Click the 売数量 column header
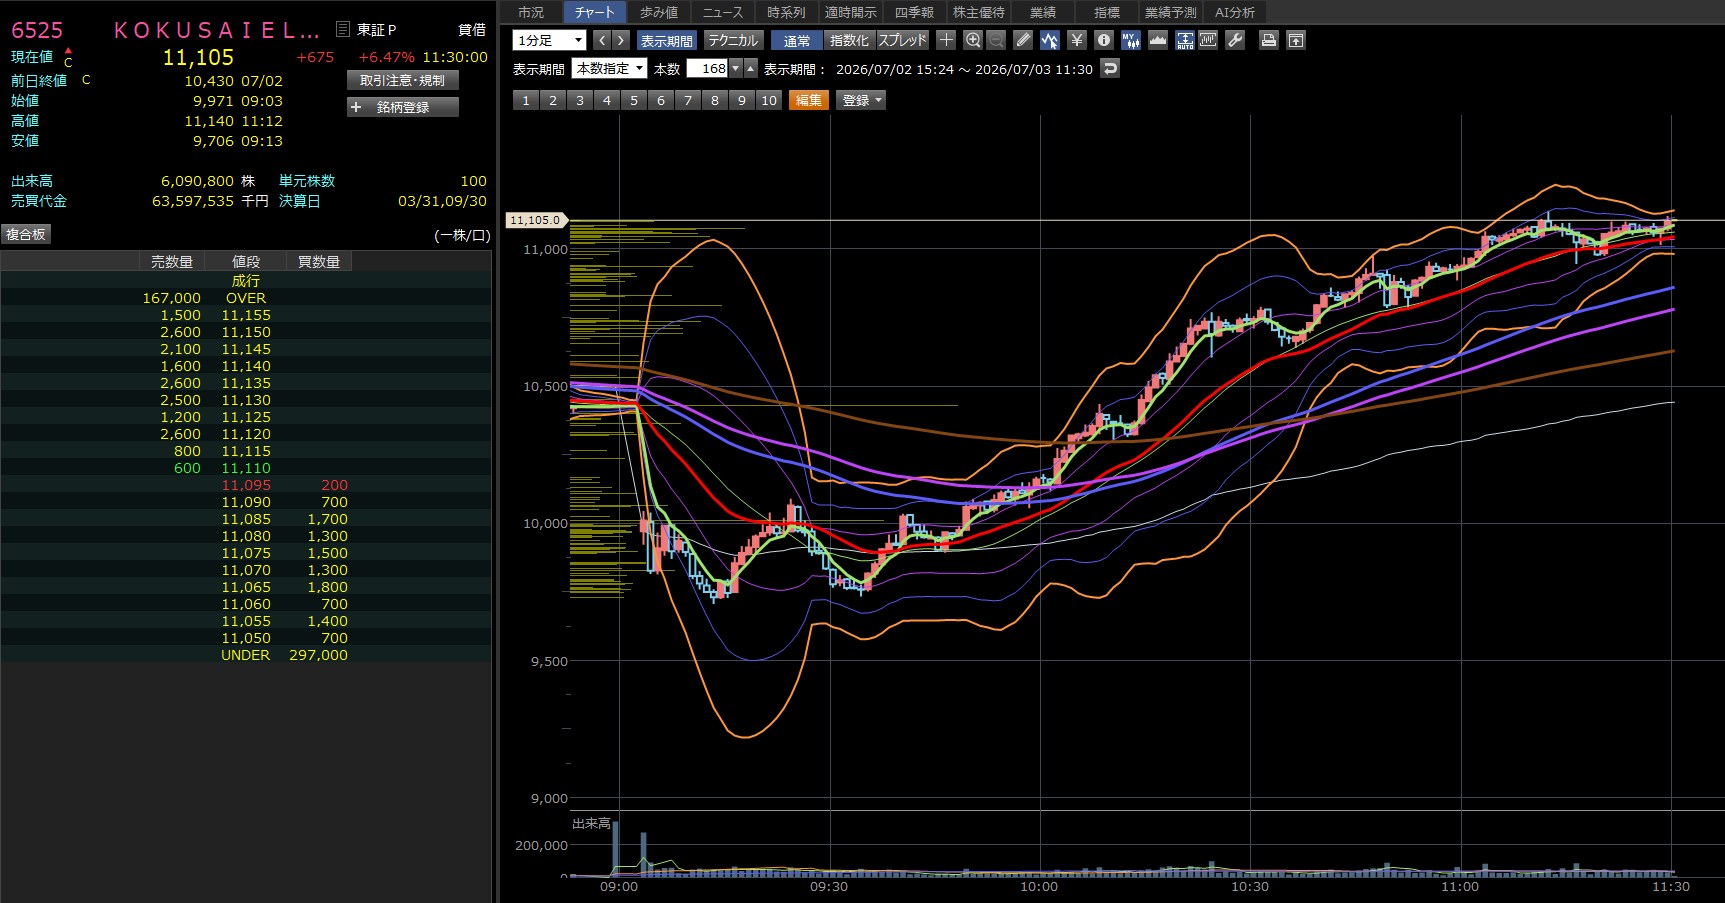The width and height of the screenshot is (1725, 903). pos(172,262)
